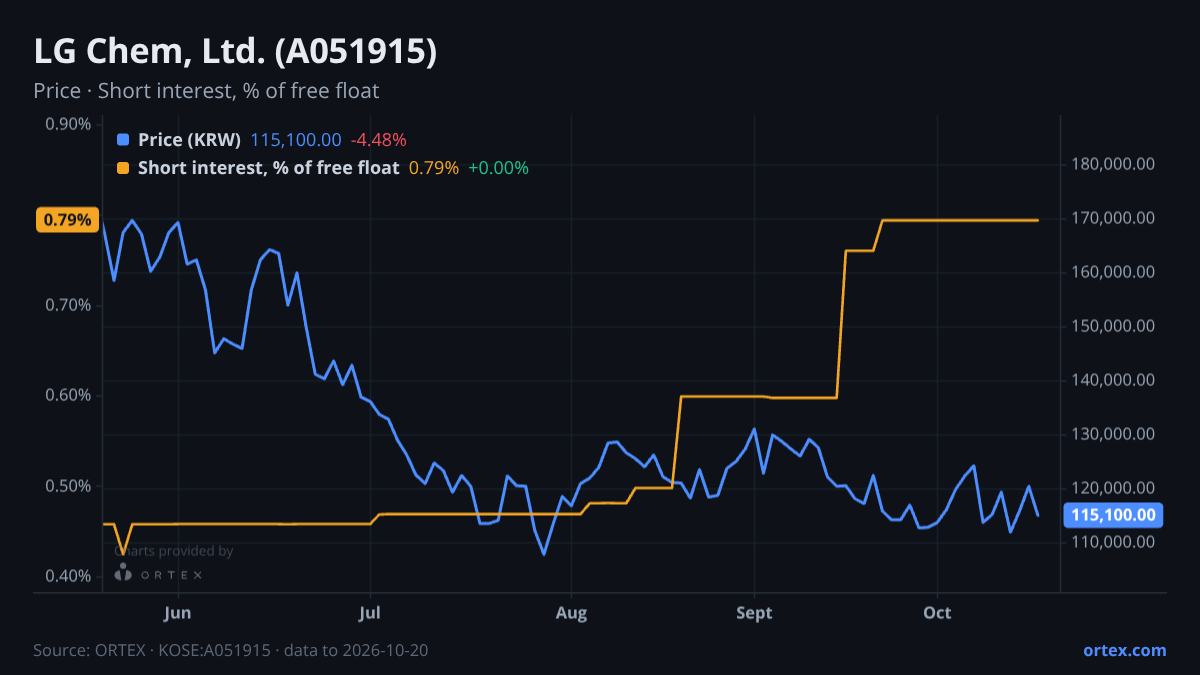This screenshot has height=675, width=1200.
Task: Select the Price (KRW) legend label
Action: click(189, 140)
